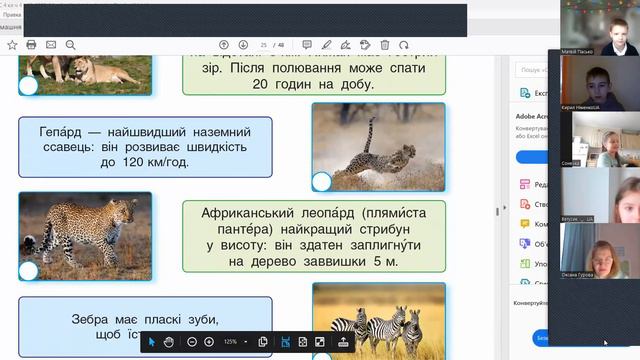Image resolution: width=640 pixels, height=360 pixels.
Task: Zoom in with the plus button
Action: tap(209, 342)
